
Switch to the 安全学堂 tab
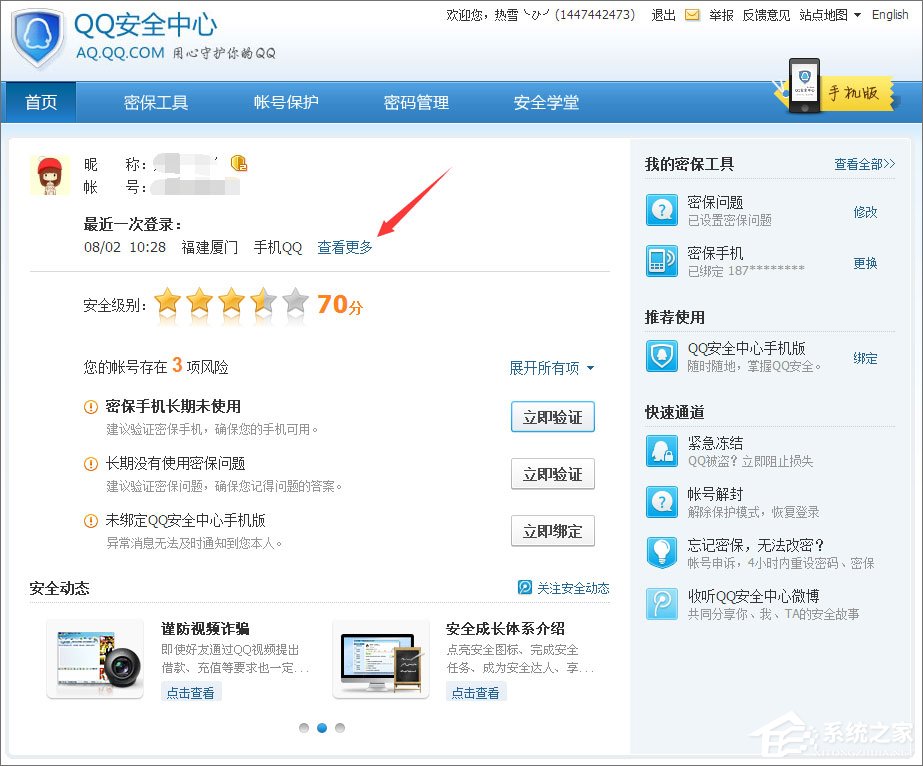(x=545, y=102)
